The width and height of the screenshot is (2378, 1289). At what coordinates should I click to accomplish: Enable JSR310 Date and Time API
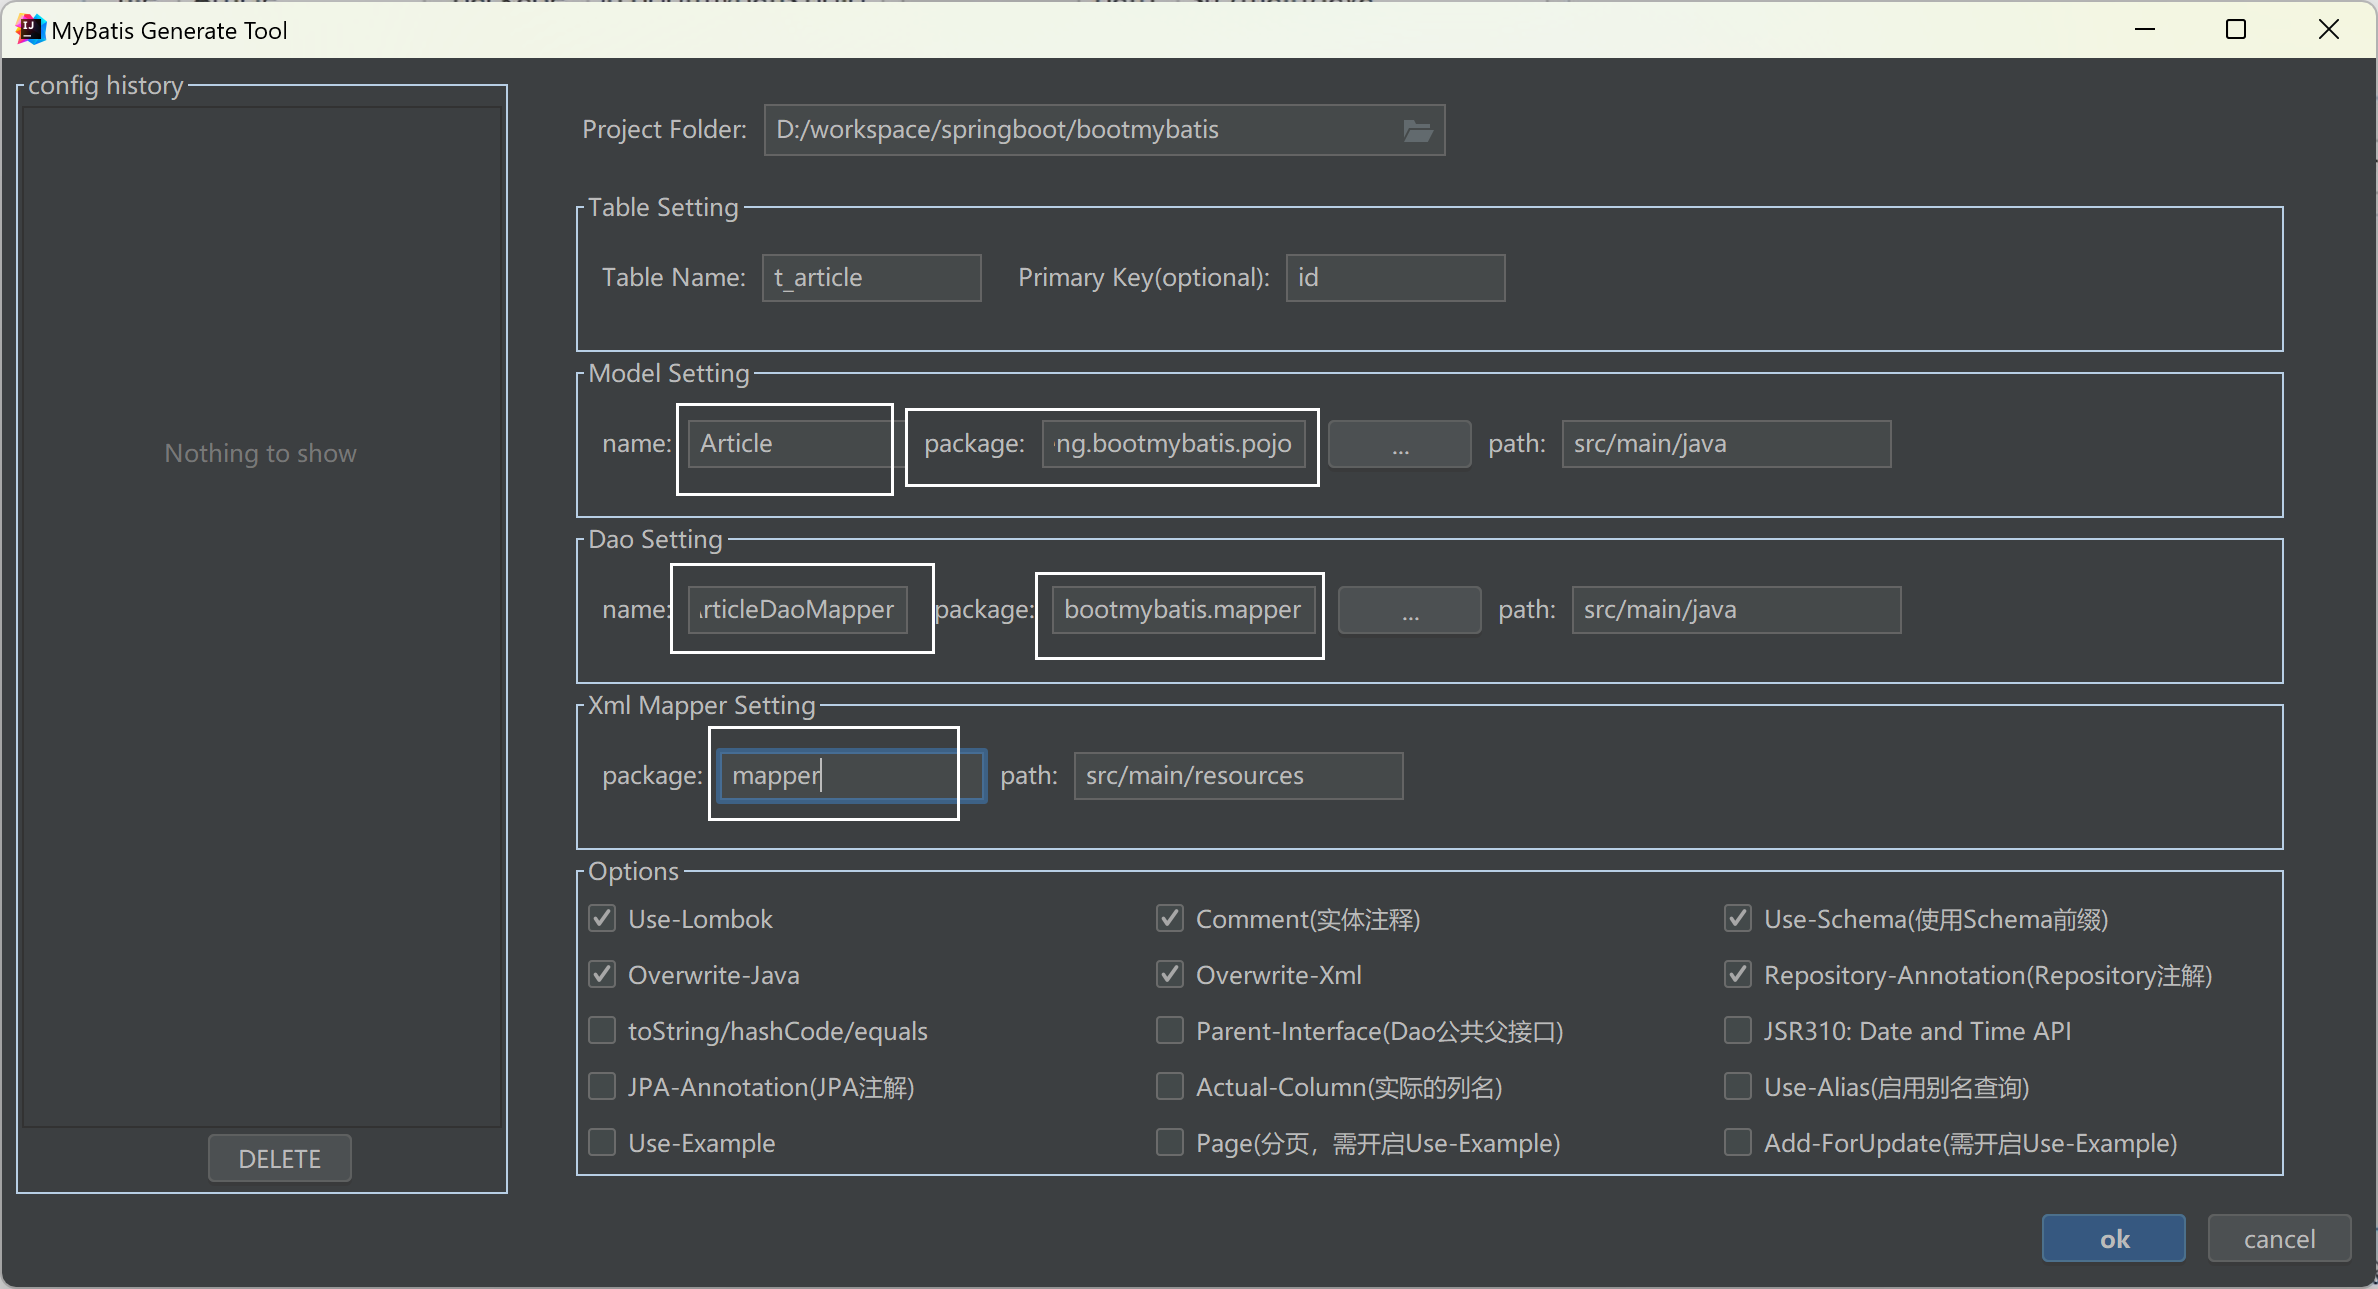click(1738, 1030)
